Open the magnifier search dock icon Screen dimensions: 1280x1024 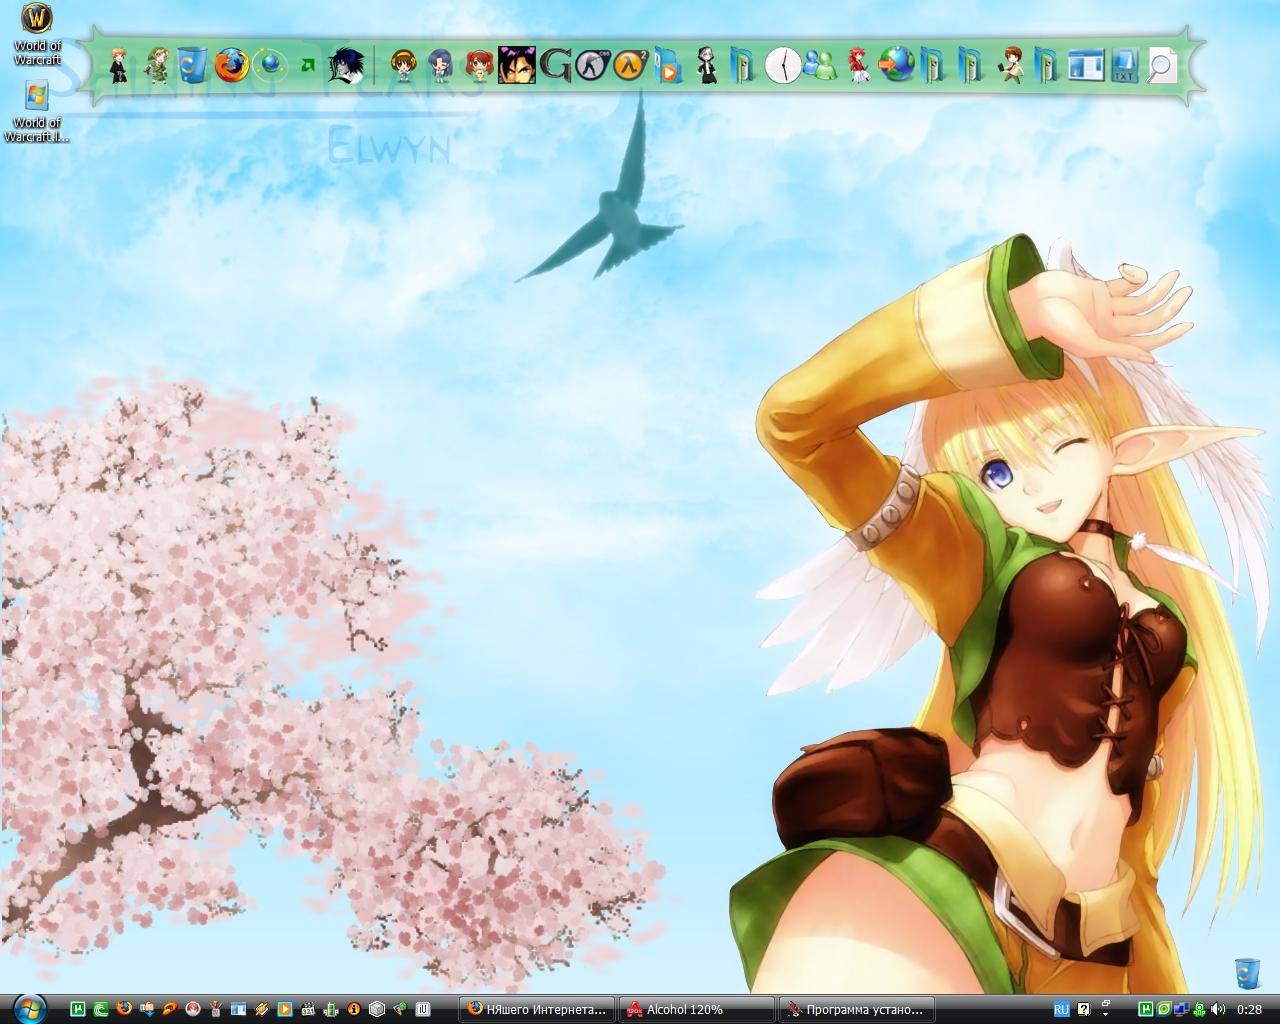coord(1162,65)
